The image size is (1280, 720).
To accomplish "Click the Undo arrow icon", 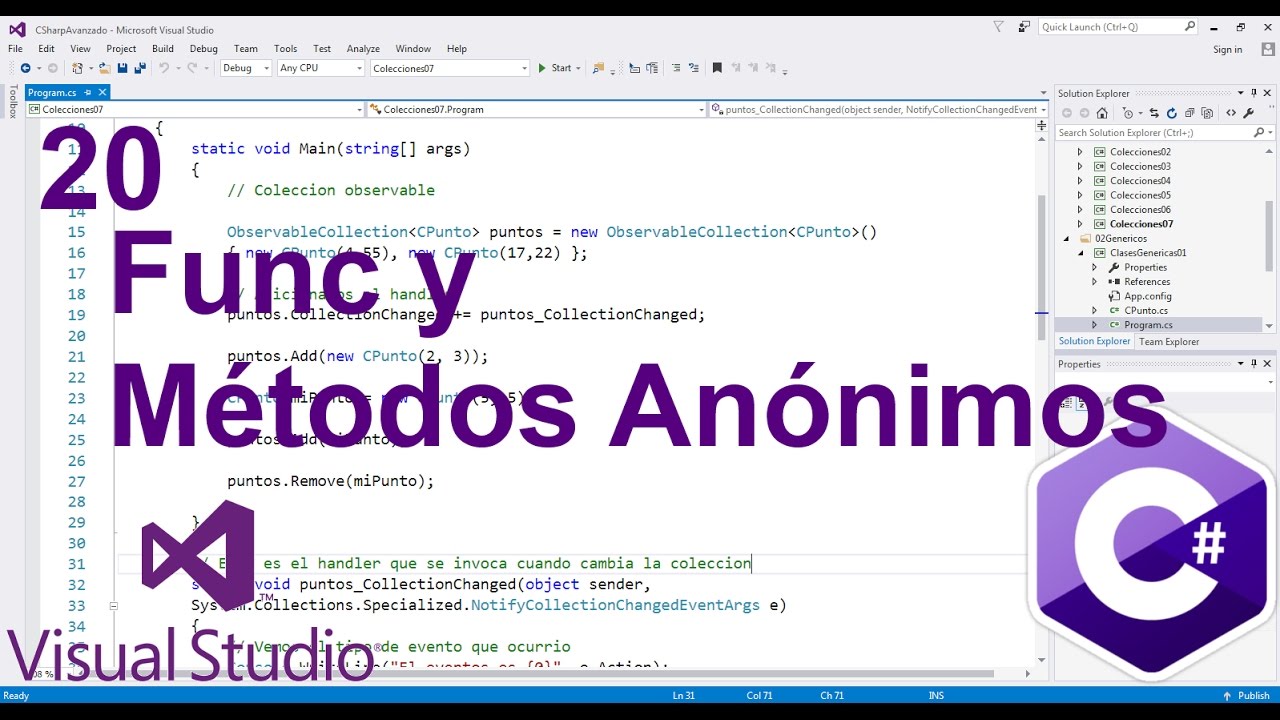I will [164, 68].
